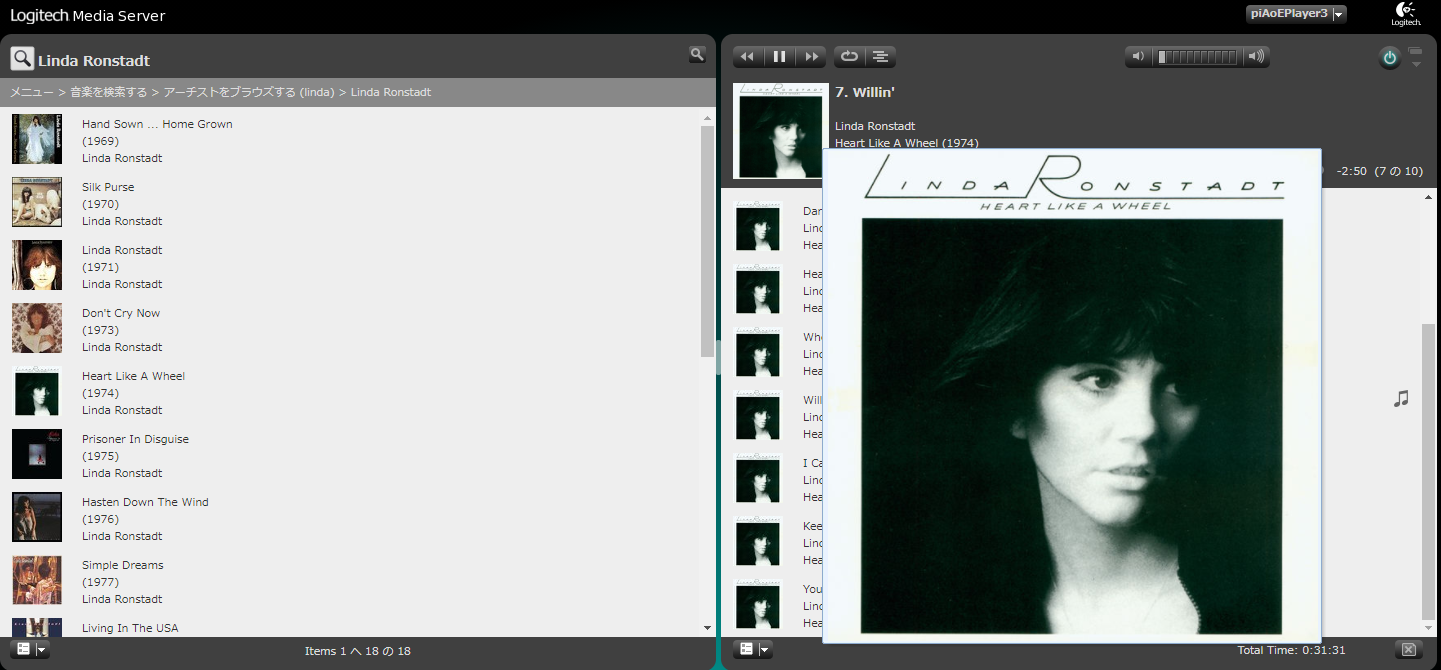Clear the playlist with X button
Screen dimensions: 1441x670
point(1409,650)
